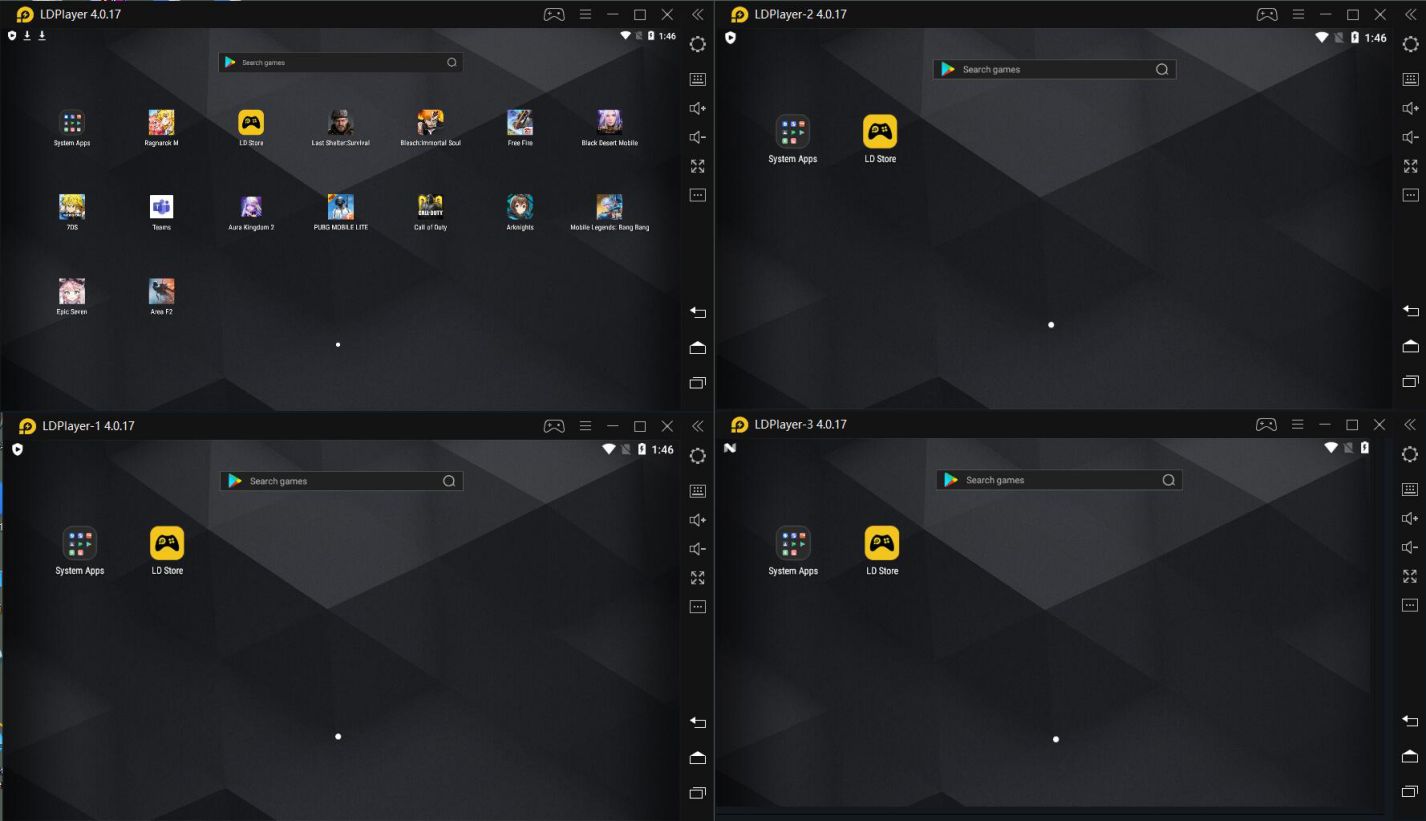Image resolution: width=1426 pixels, height=821 pixels.
Task: Open Epic Seven game
Action: (72, 291)
